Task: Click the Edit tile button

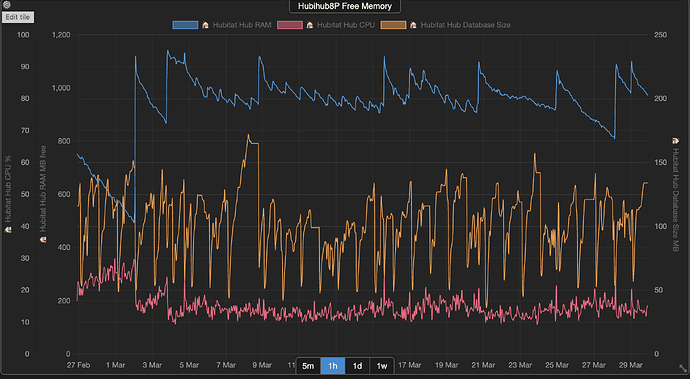Action: pos(18,17)
